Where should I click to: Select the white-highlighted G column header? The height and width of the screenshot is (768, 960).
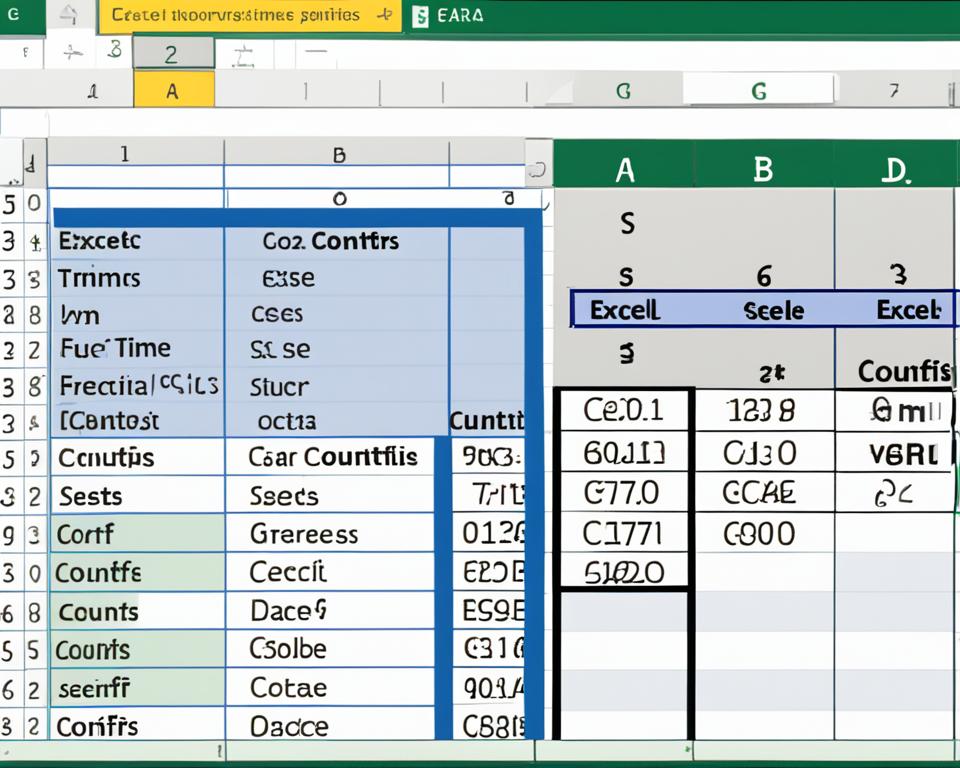[758, 91]
